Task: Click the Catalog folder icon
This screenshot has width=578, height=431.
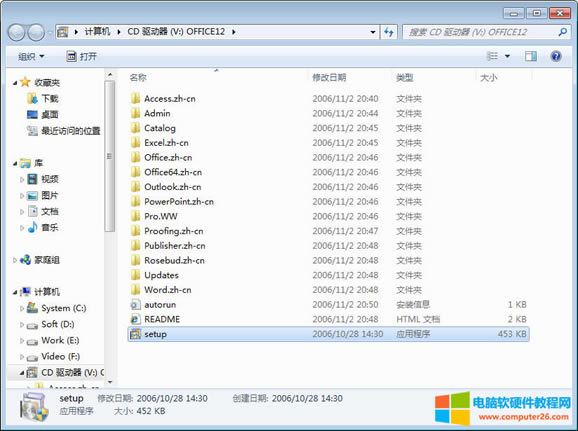Action: click(x=136, y=128)
